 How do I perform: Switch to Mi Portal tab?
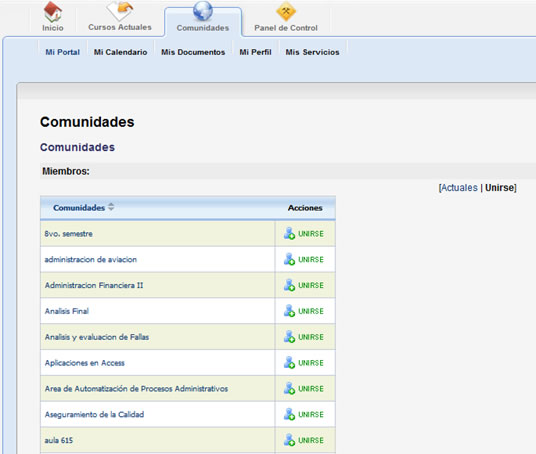[63, 52]
